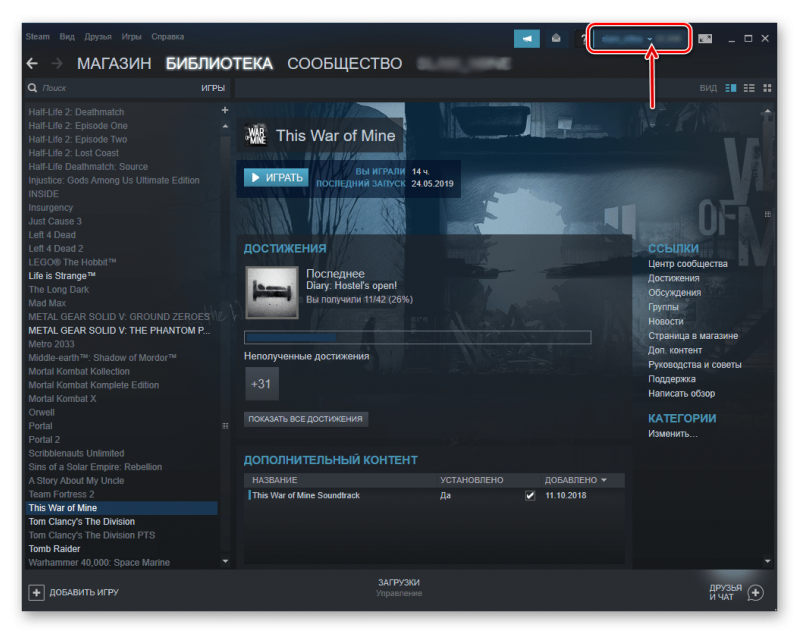Open the ИГРЫ filter dropdown

point(213,88)
